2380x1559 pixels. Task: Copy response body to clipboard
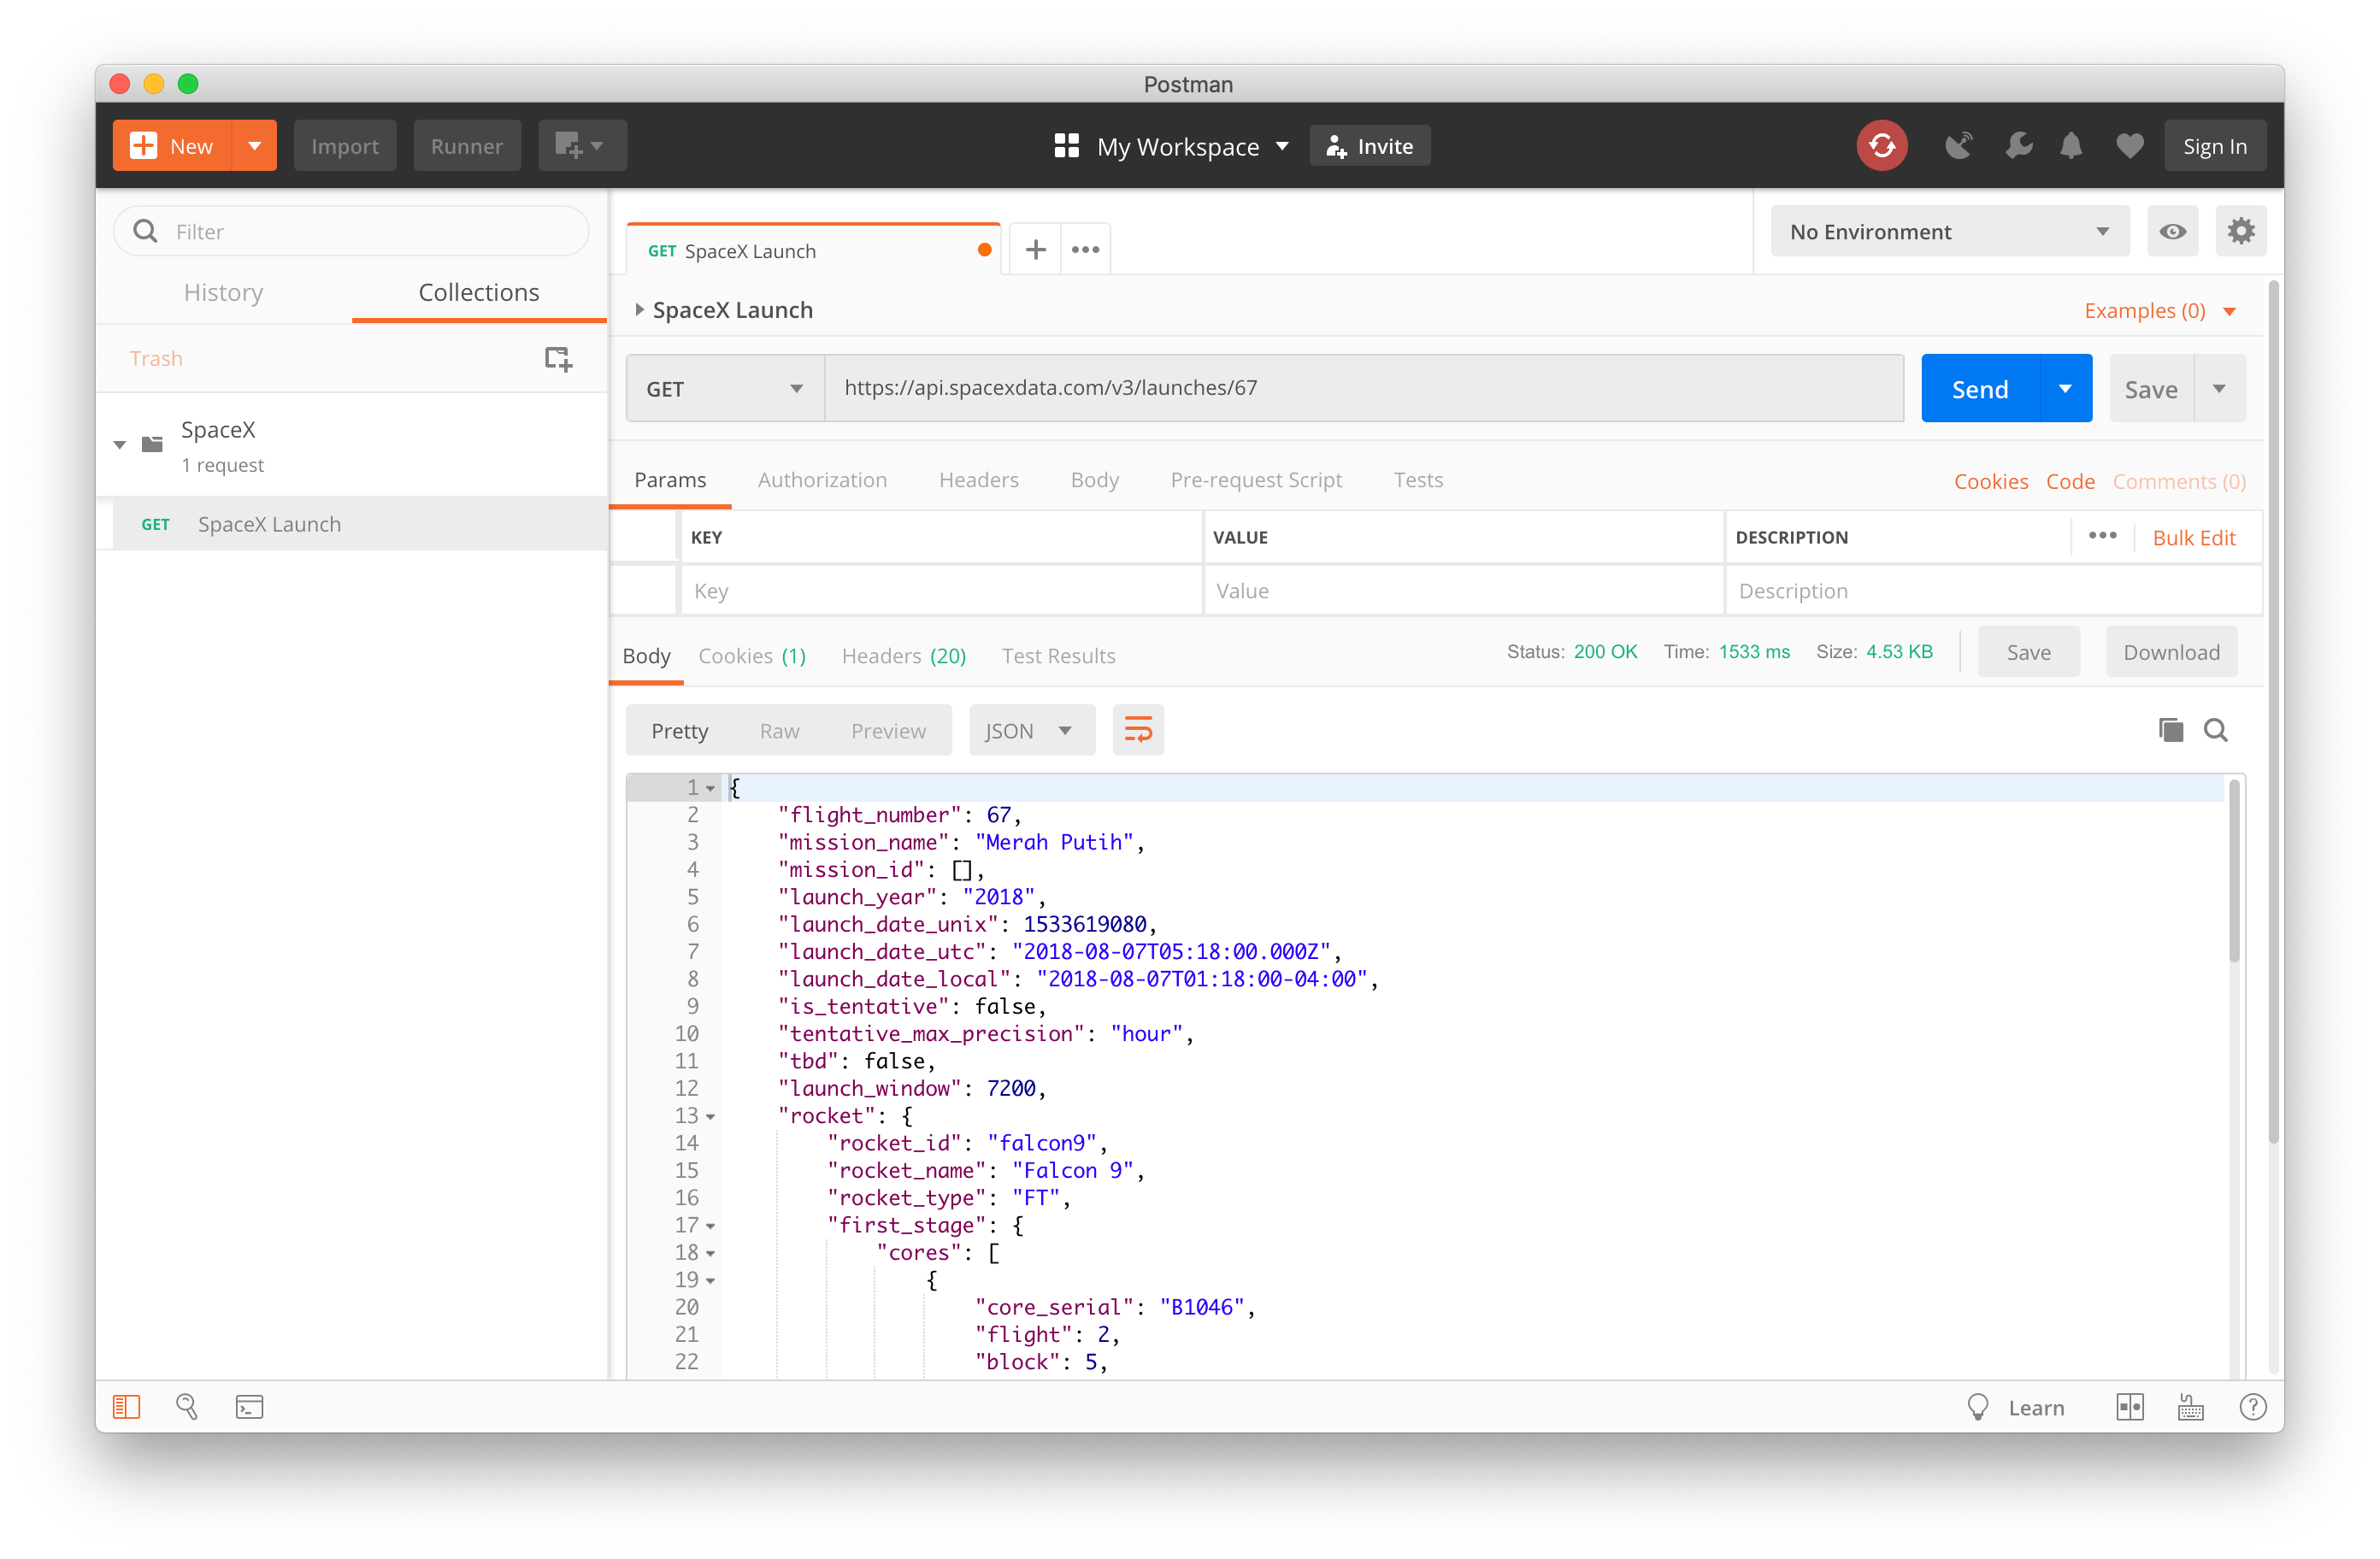pos(2170,730)
